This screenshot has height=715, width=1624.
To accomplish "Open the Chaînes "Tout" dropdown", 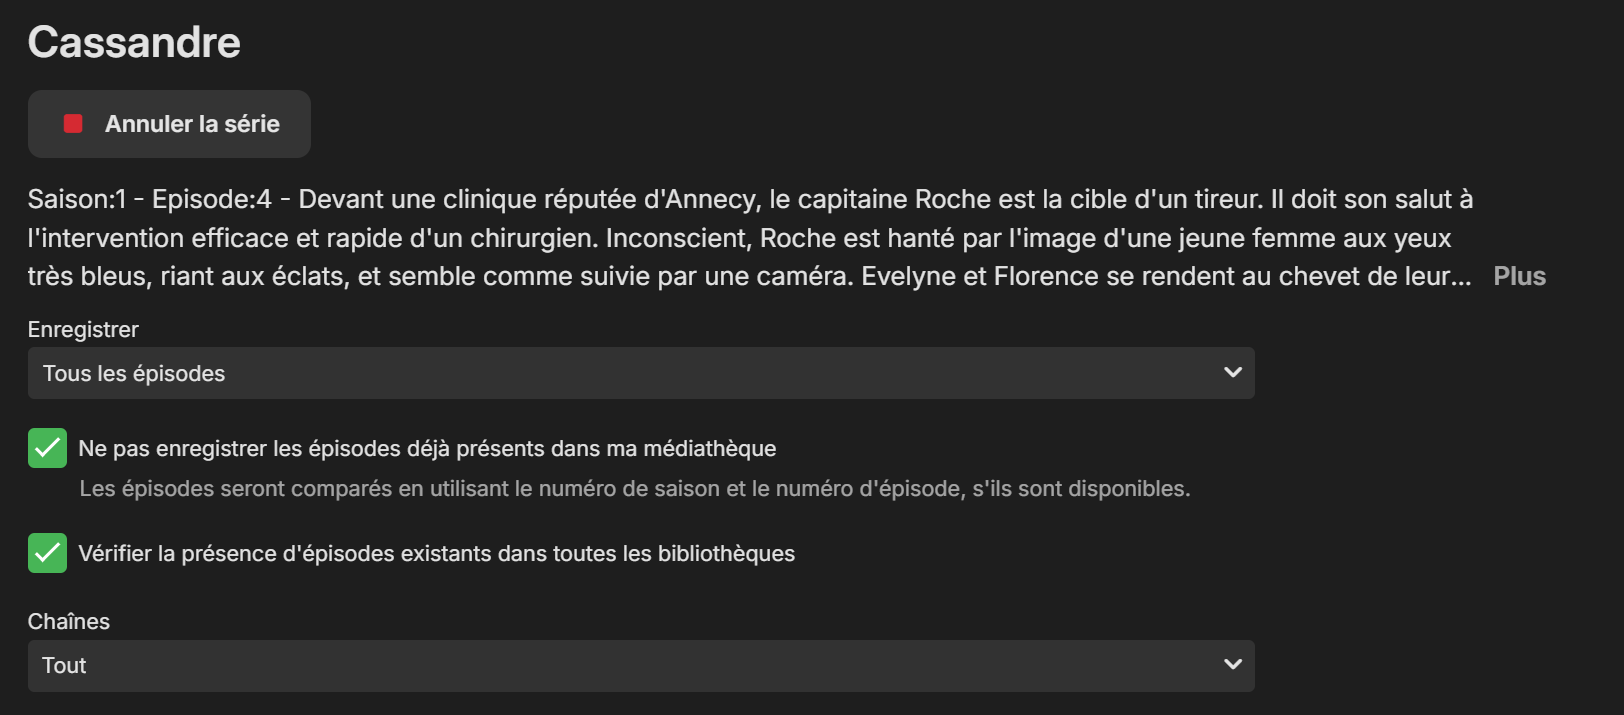I will click(640, 666).
